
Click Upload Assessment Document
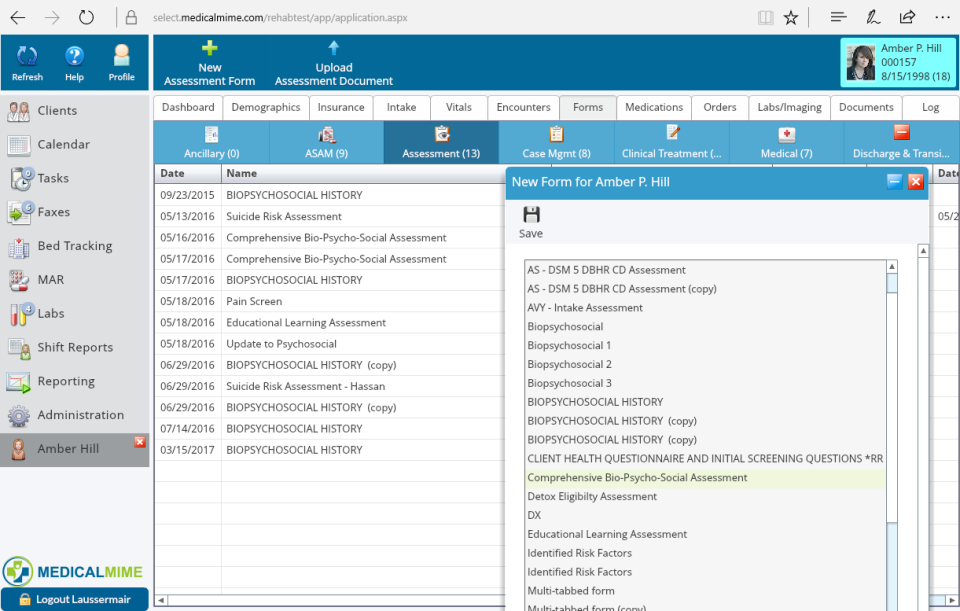coord(334,62)
